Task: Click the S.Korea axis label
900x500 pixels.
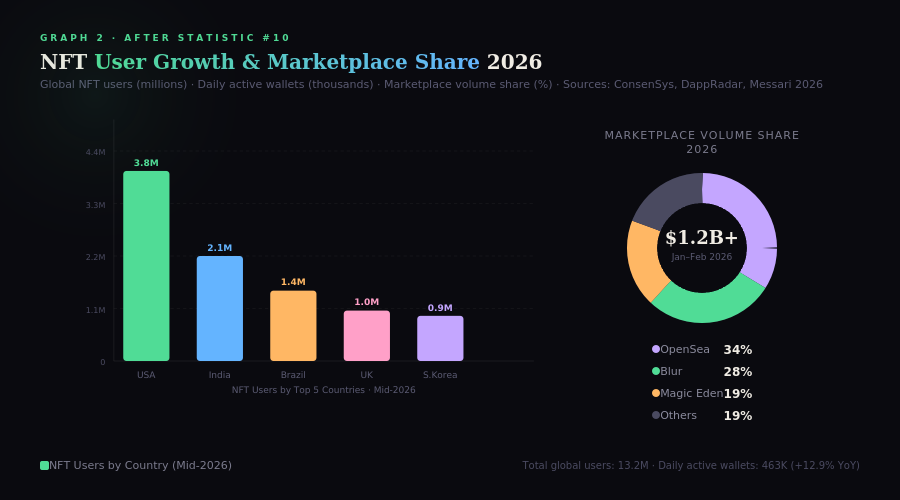Action: (440, 375)
